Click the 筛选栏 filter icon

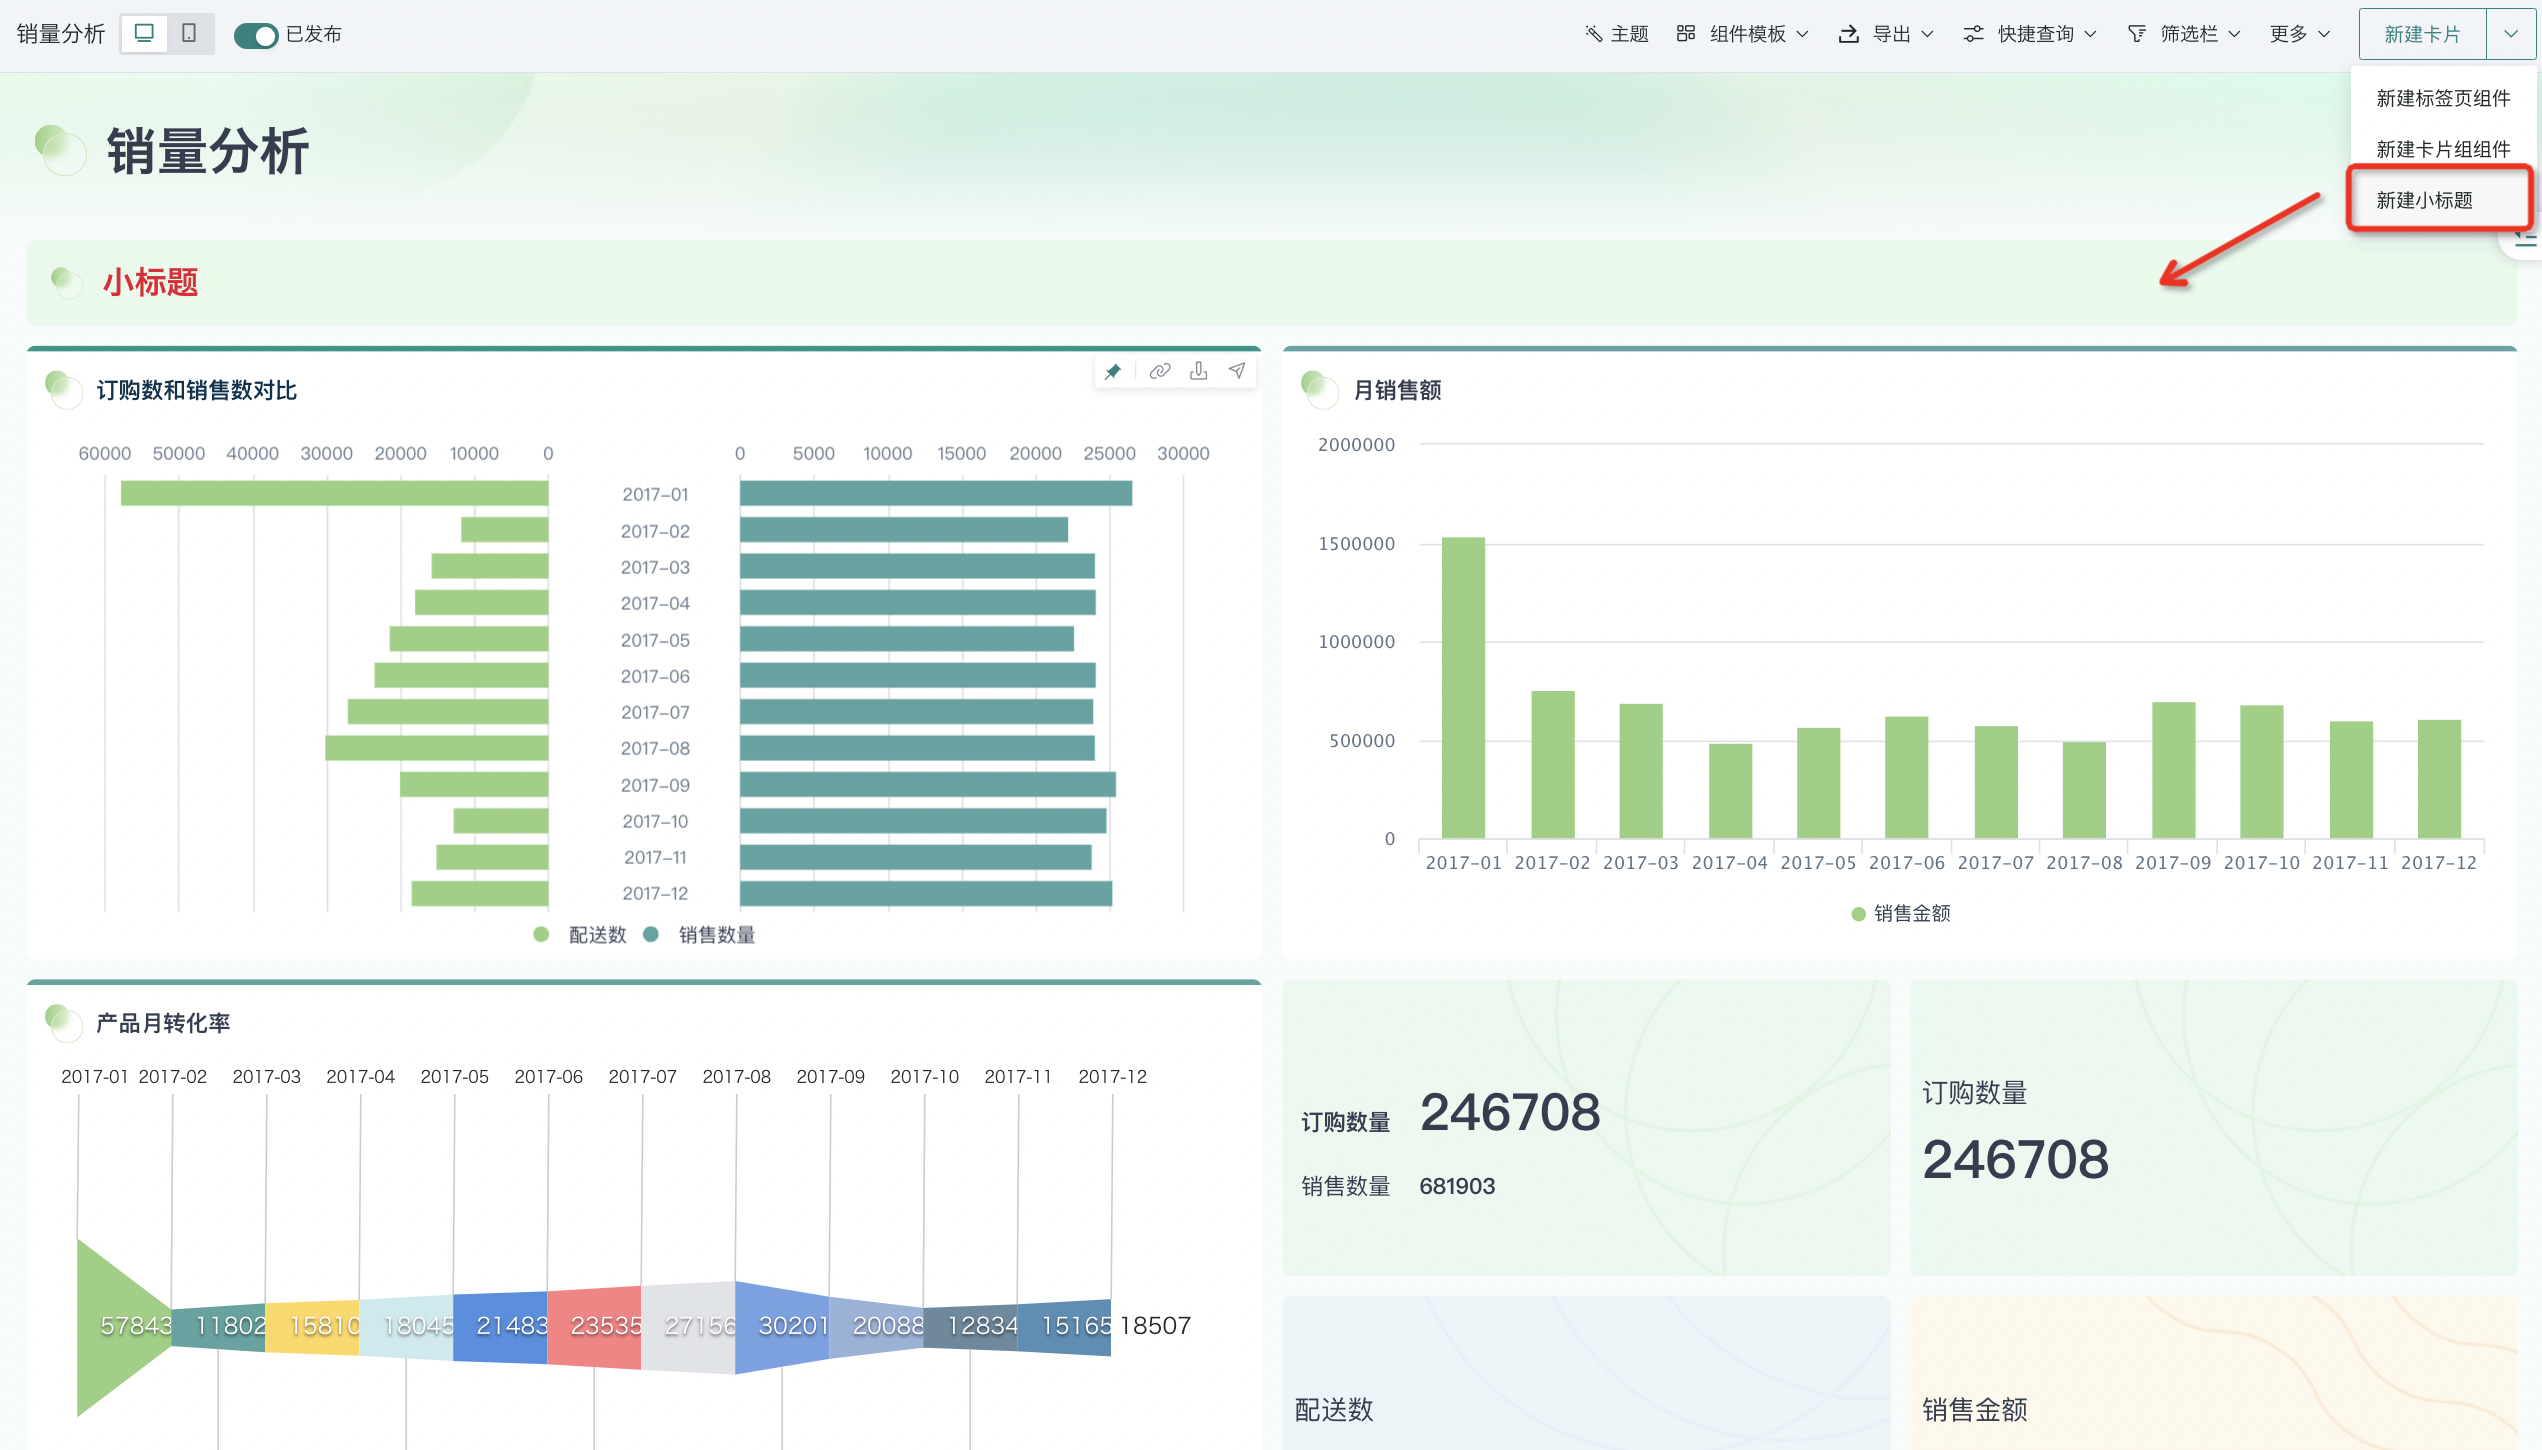2137,34
